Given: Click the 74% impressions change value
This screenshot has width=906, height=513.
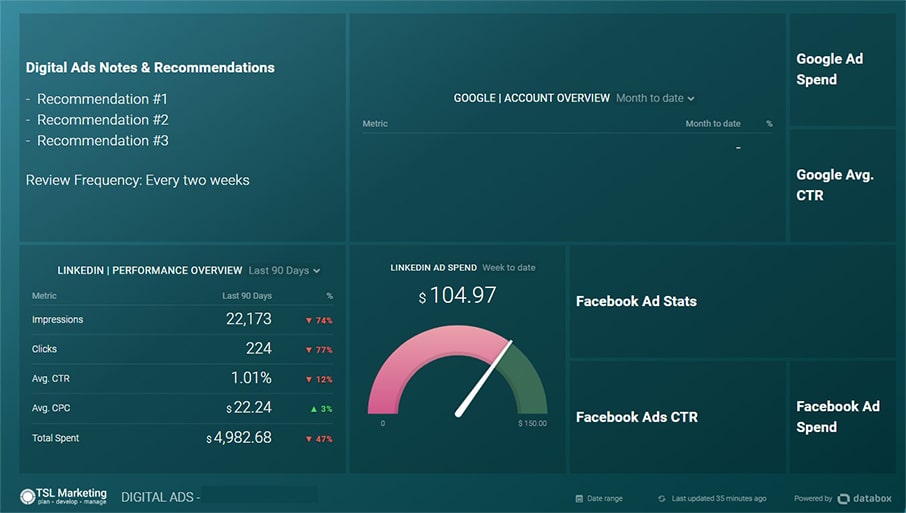Looking at the screenshot, I should pyautogui.click(x=324, y=321).
